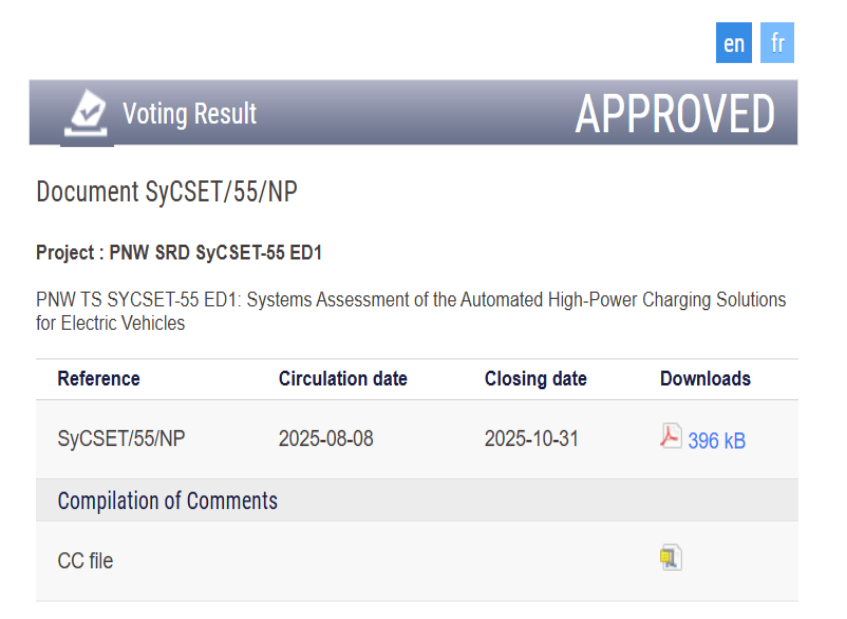Select the SyCSET/55/NP reference cell
847x619 pixels.
121,439
